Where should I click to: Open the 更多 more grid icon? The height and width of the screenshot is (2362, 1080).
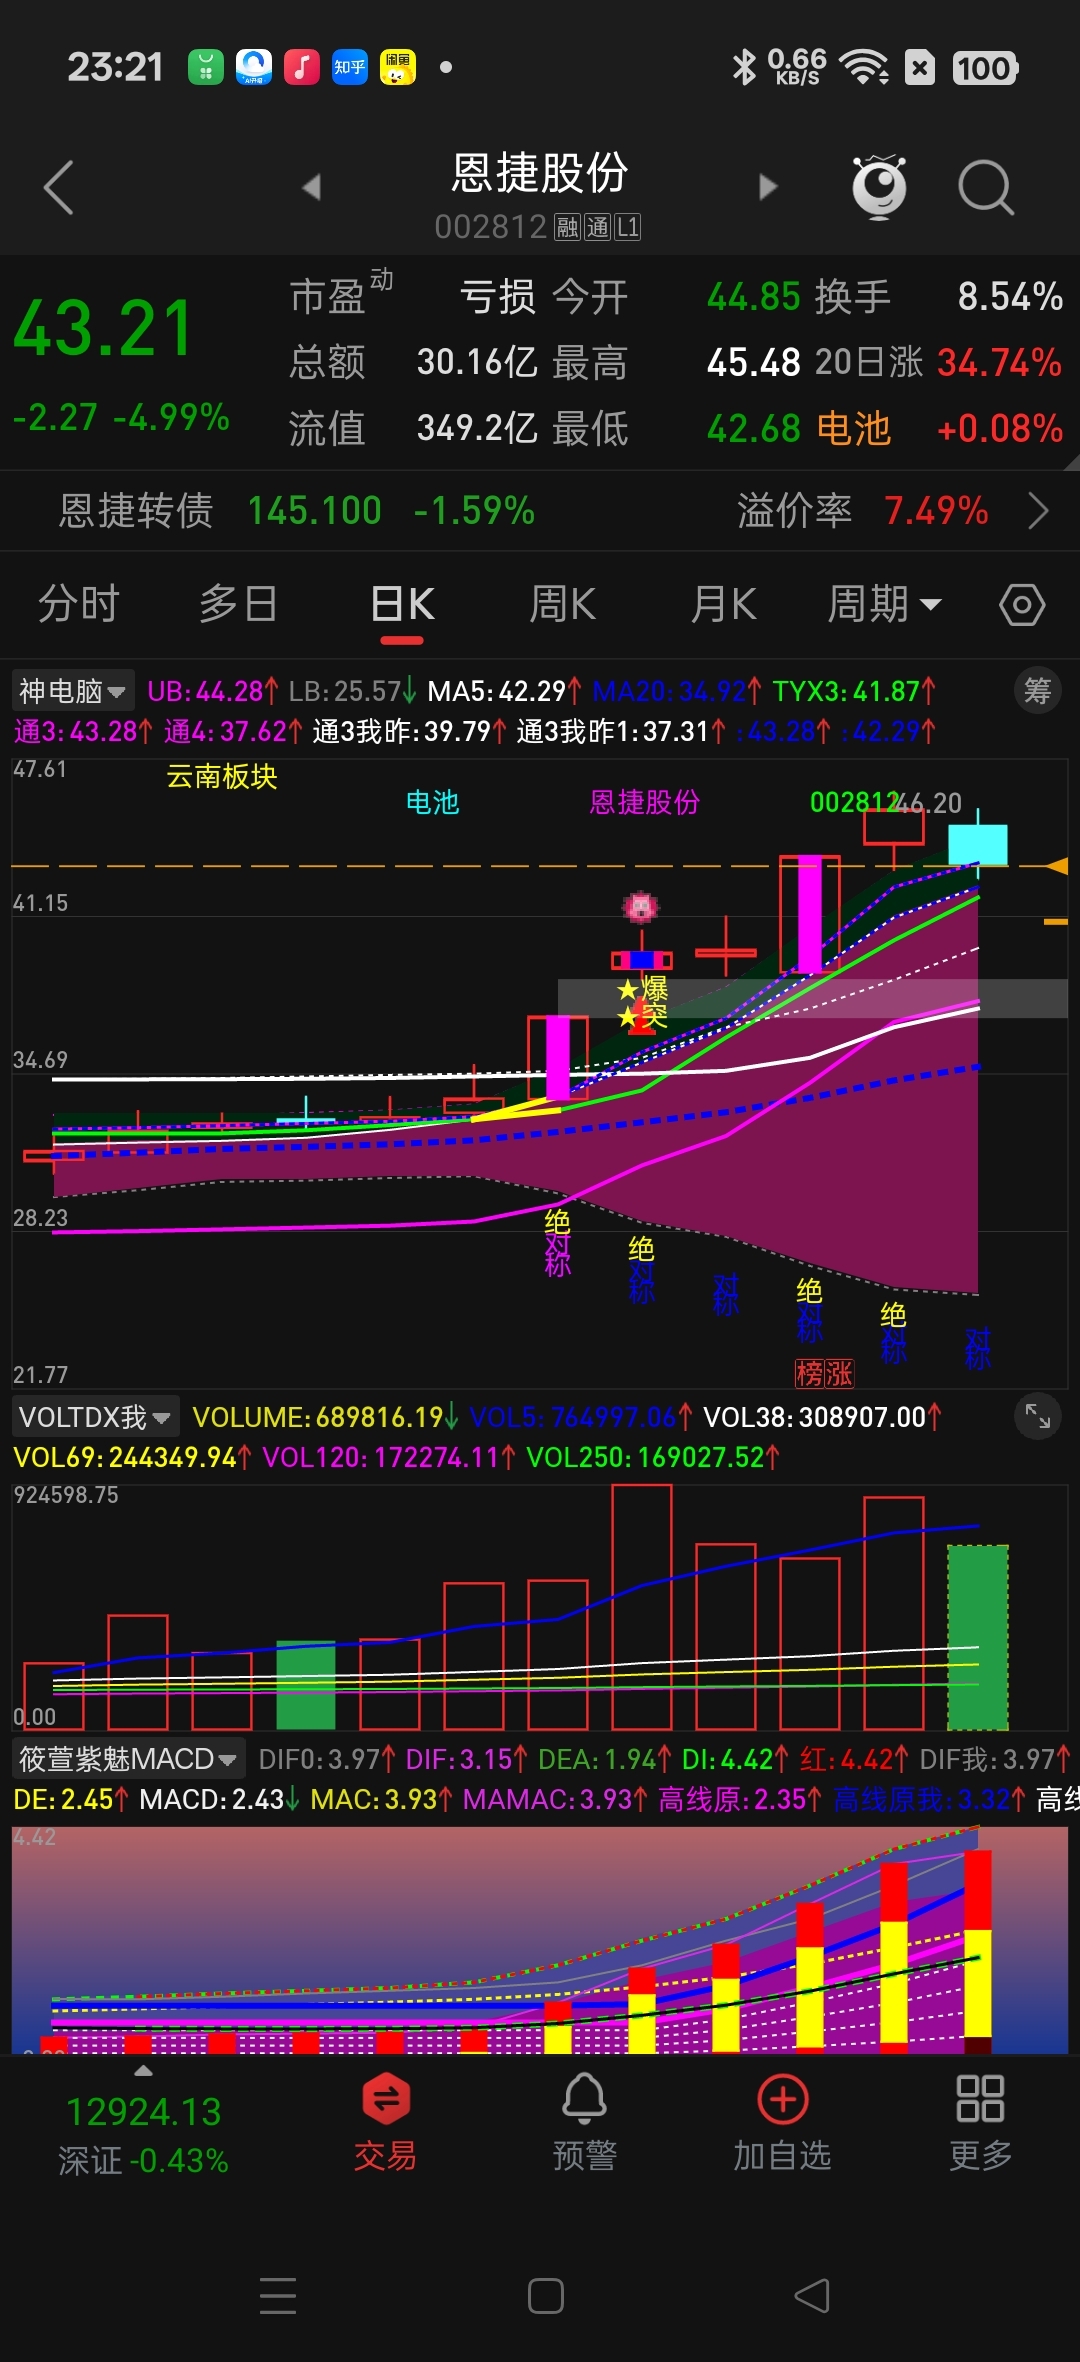tap(980, 2122)
